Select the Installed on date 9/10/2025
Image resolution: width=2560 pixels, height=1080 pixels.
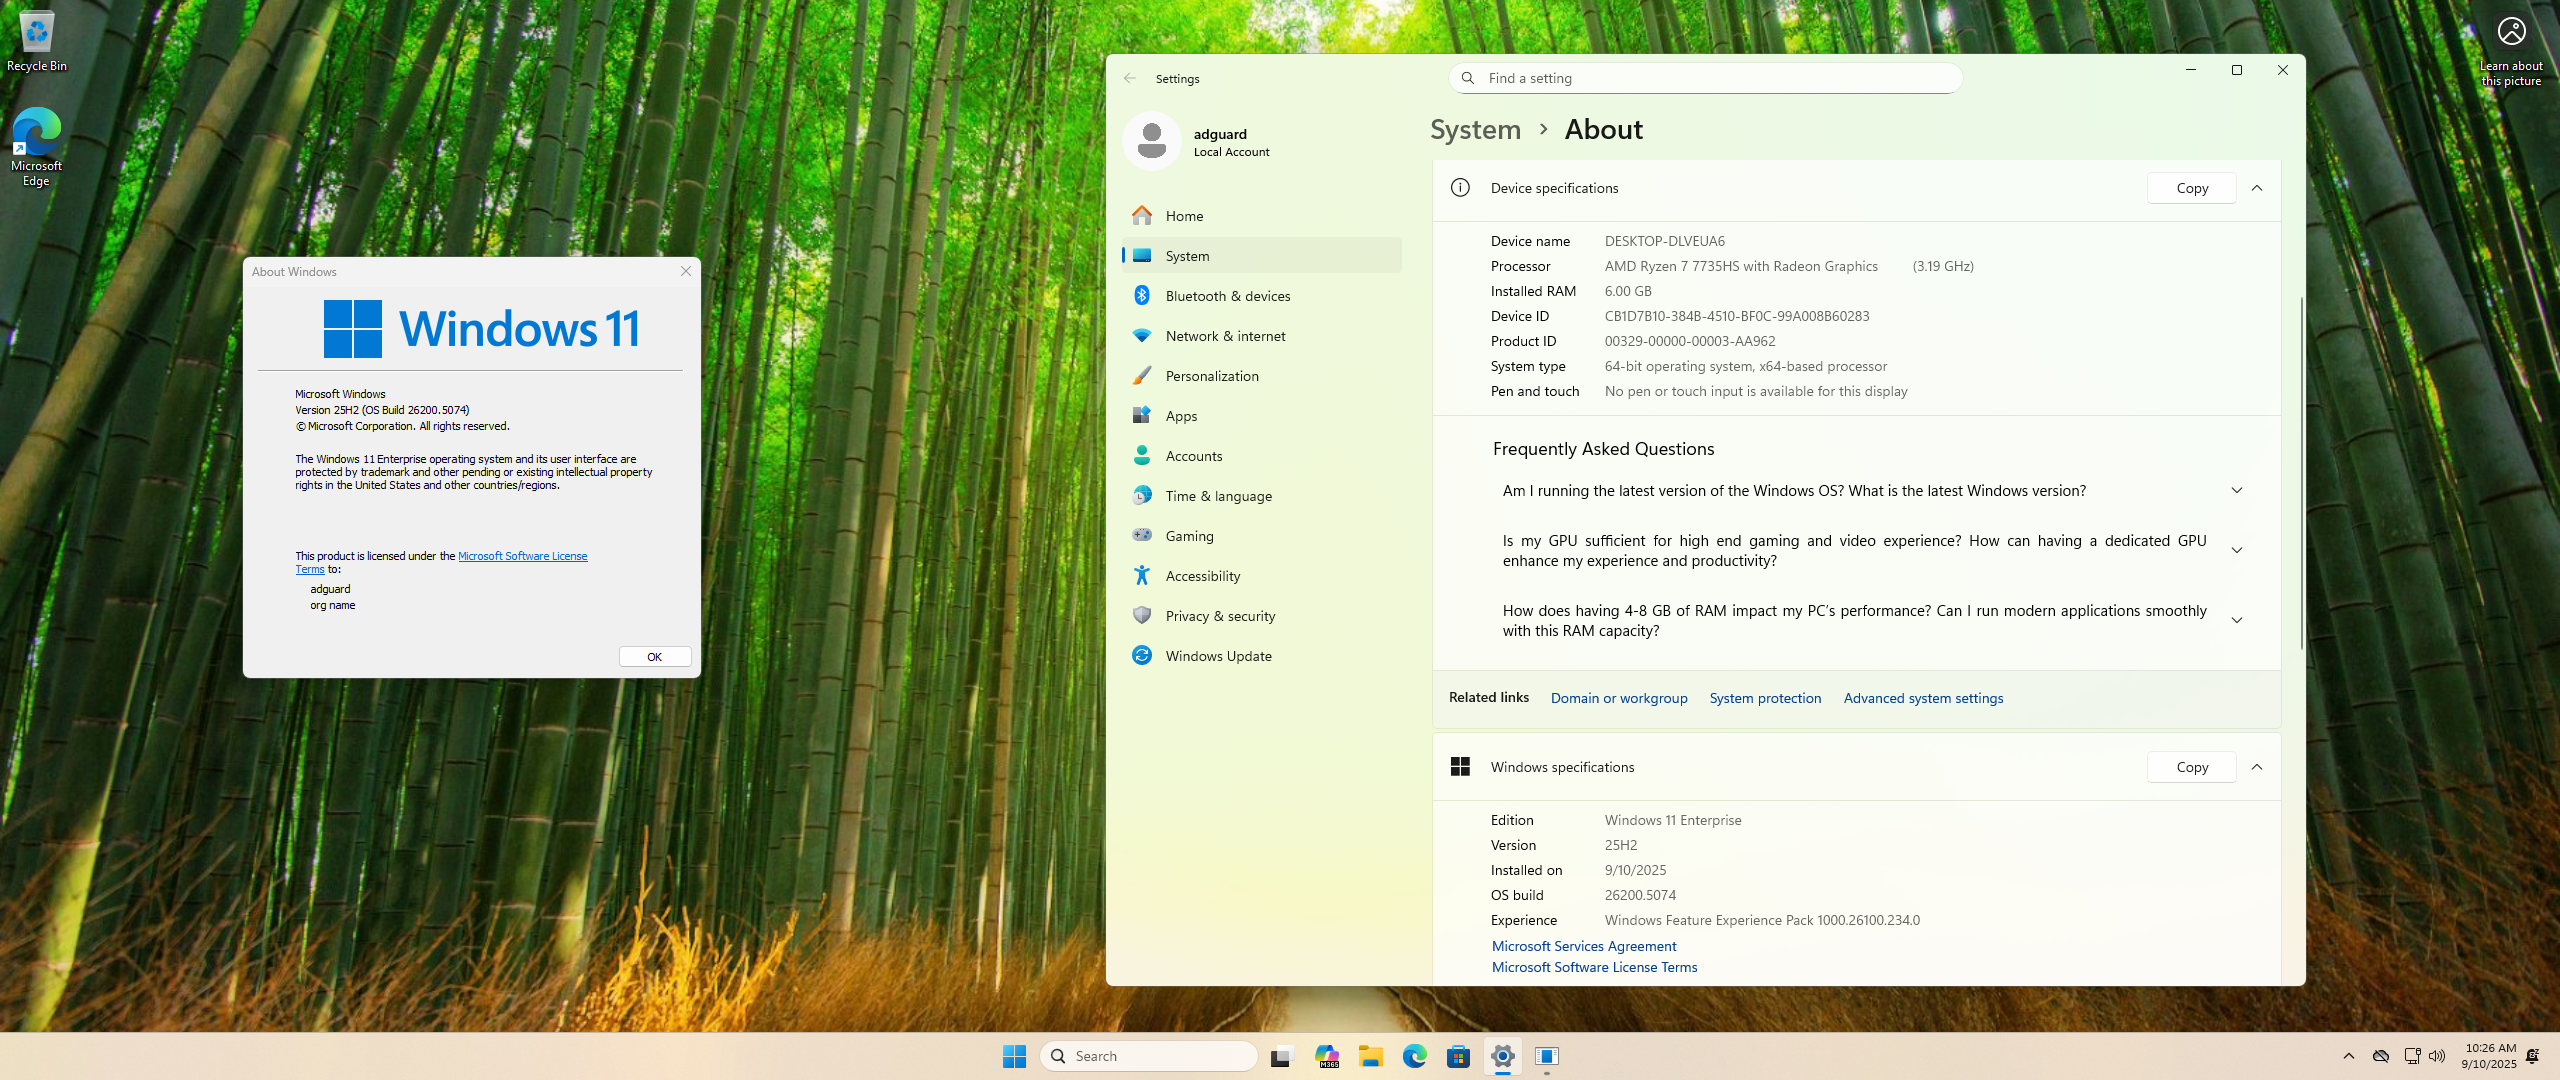coord(1635,870)
